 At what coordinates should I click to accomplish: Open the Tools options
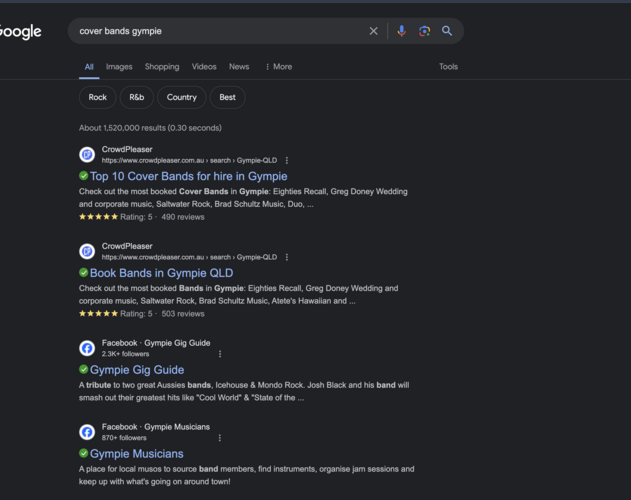(448, 67)
